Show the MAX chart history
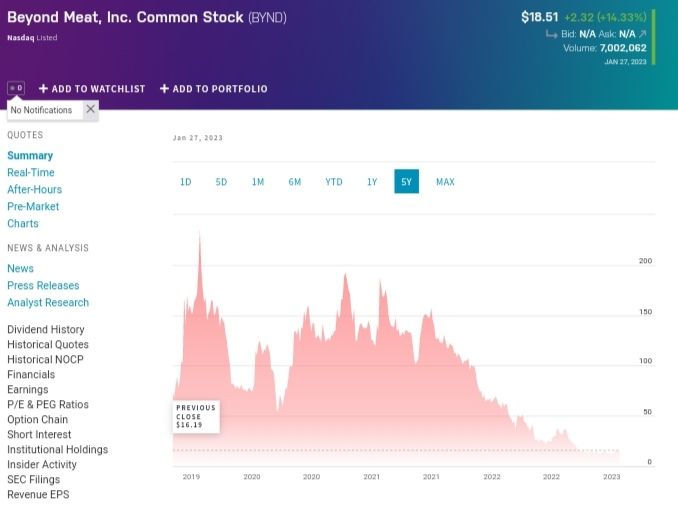This screenshot has height=522, width=678. [x=445, y=182]
